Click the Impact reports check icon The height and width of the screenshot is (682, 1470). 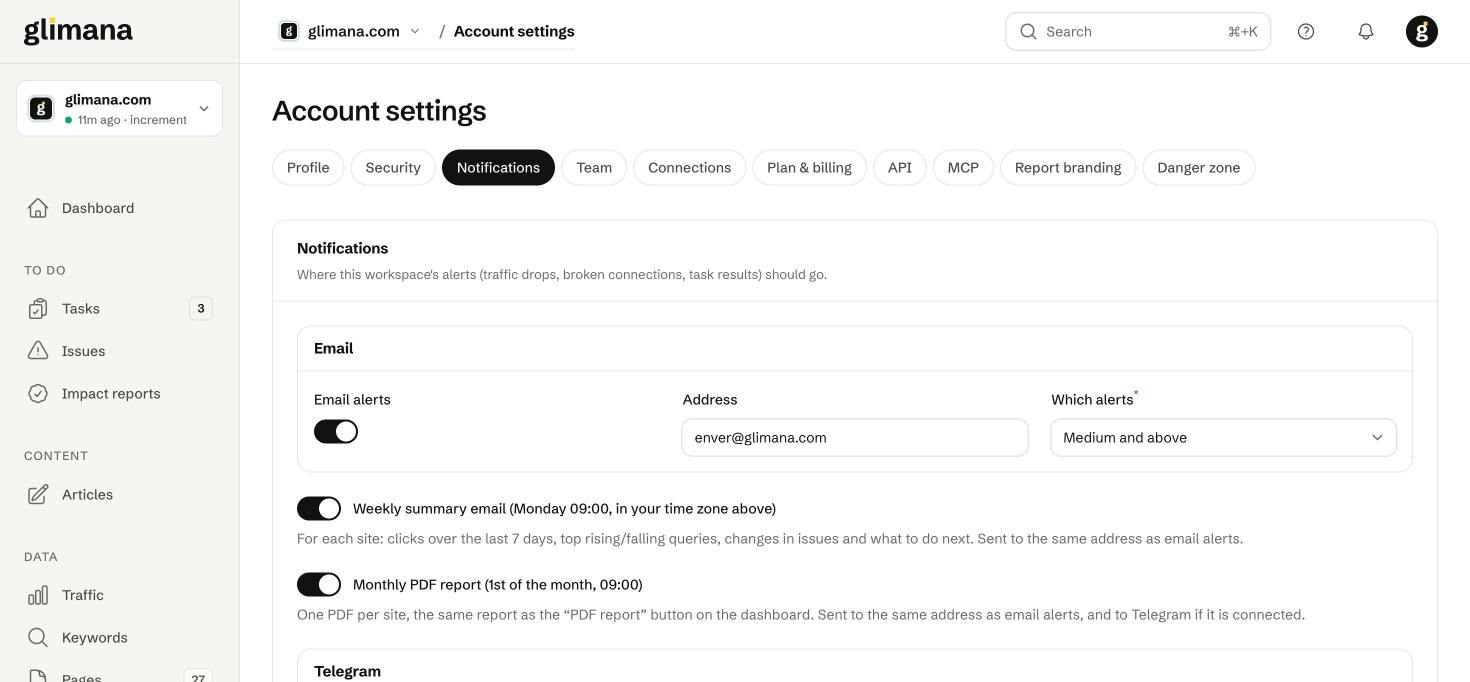[38, 394]
